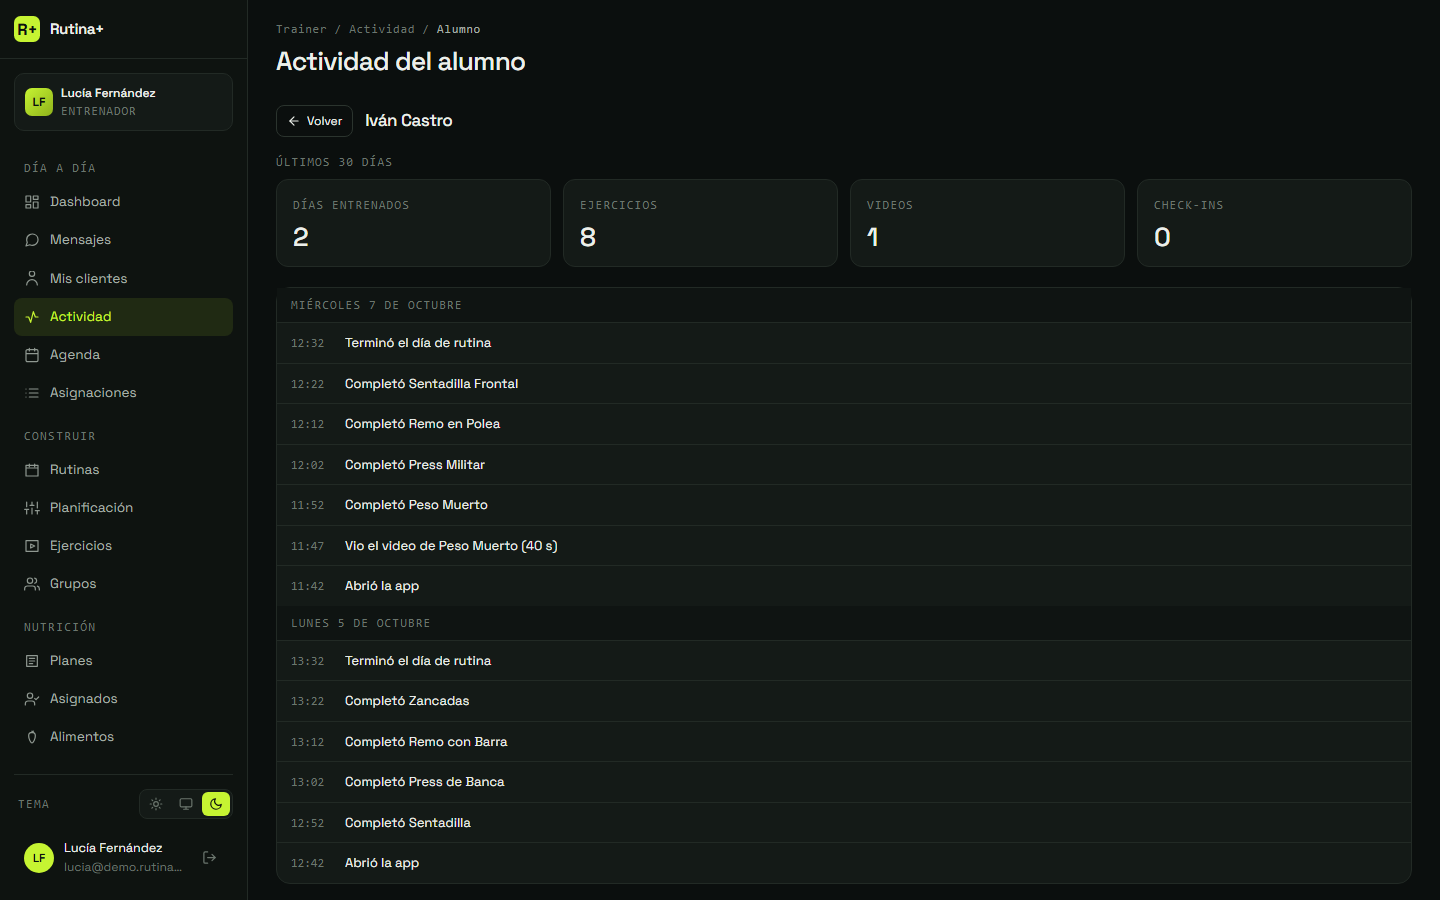Click the Check-ins stat card
The image size is (1440, 900).
[1274, 223]
